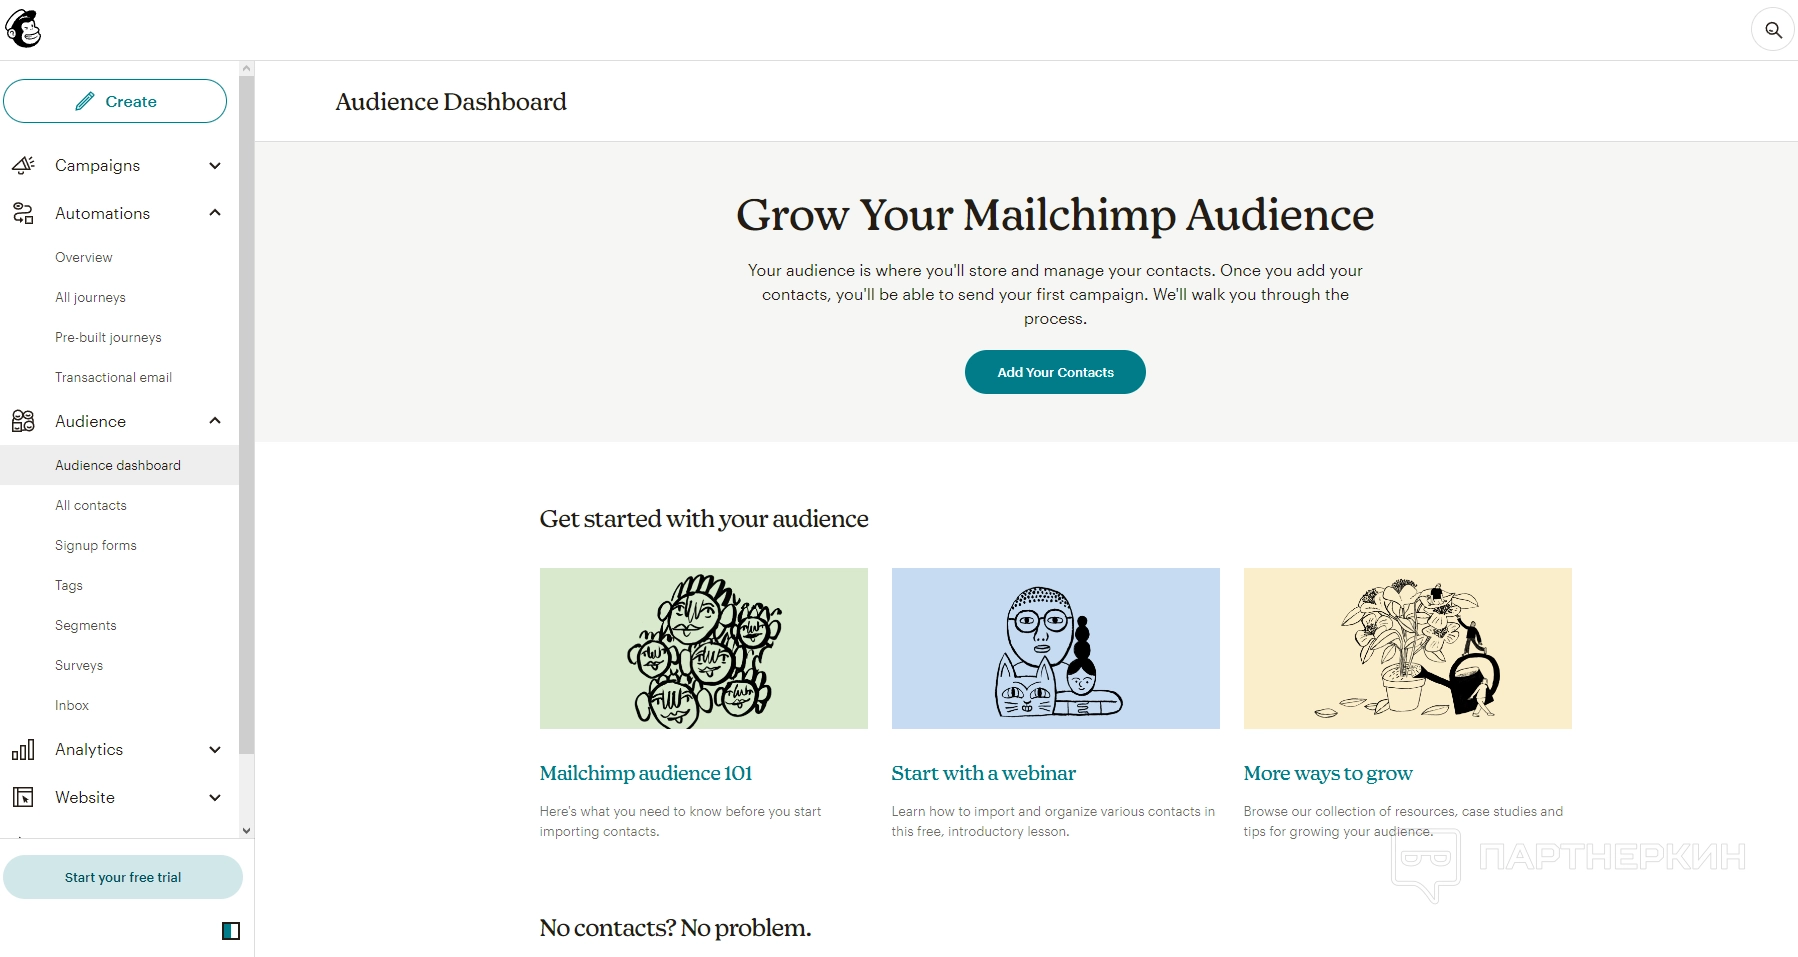Click the Campaigns megaphone icon

[23, 165]
